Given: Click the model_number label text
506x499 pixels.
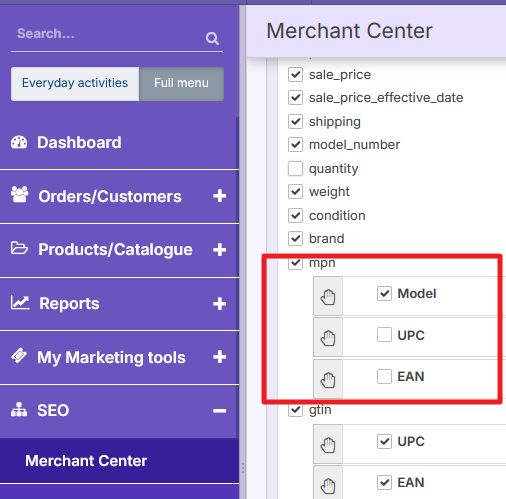Looking at the screenshot, I should pyautogui.click(x=354, y=145).
